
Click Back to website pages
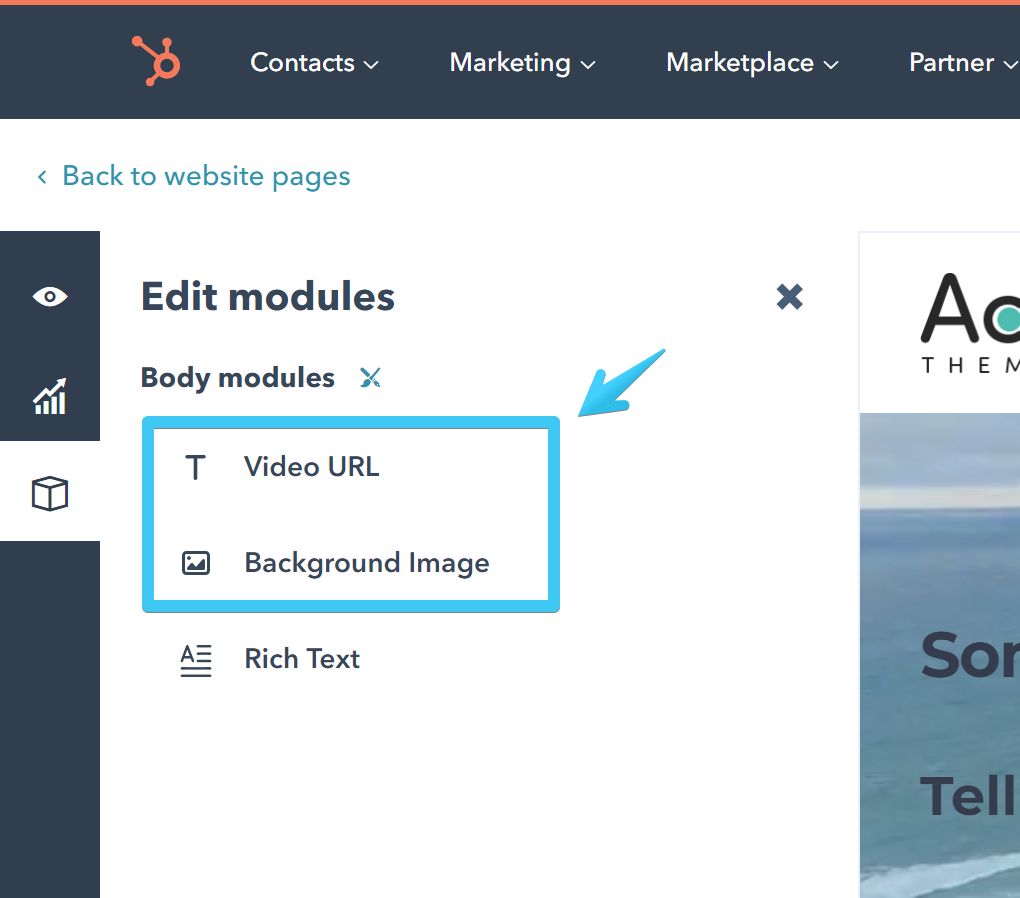[206, 176]
